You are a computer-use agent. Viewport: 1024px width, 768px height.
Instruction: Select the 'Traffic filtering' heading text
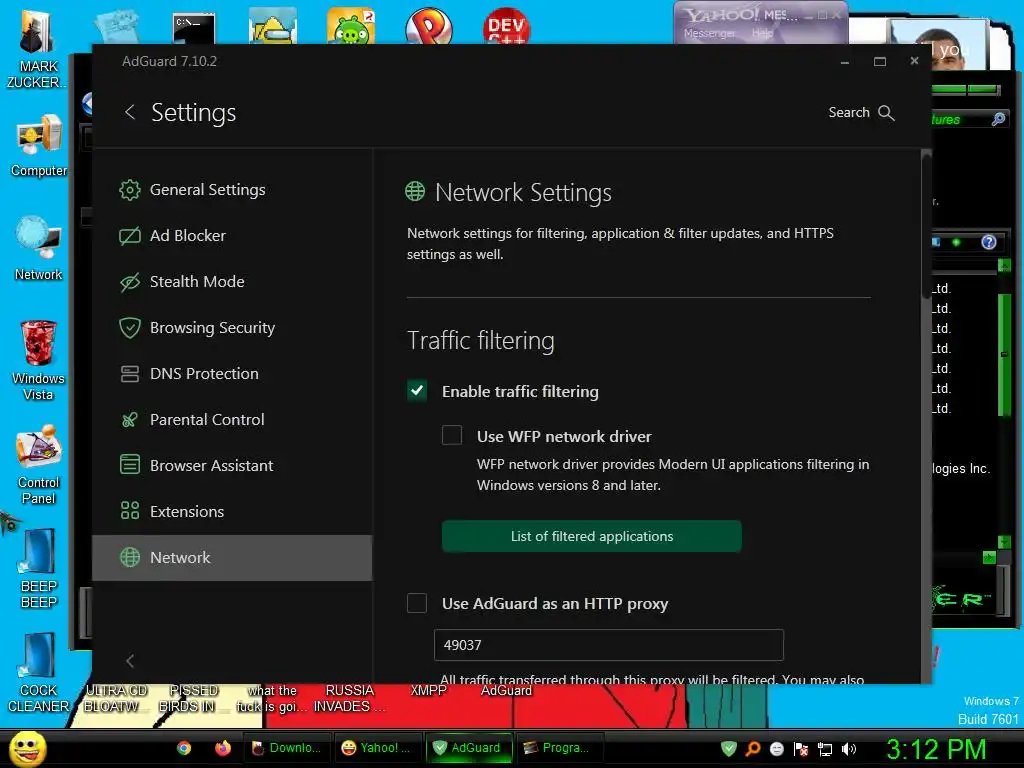(x=481, y=340)
